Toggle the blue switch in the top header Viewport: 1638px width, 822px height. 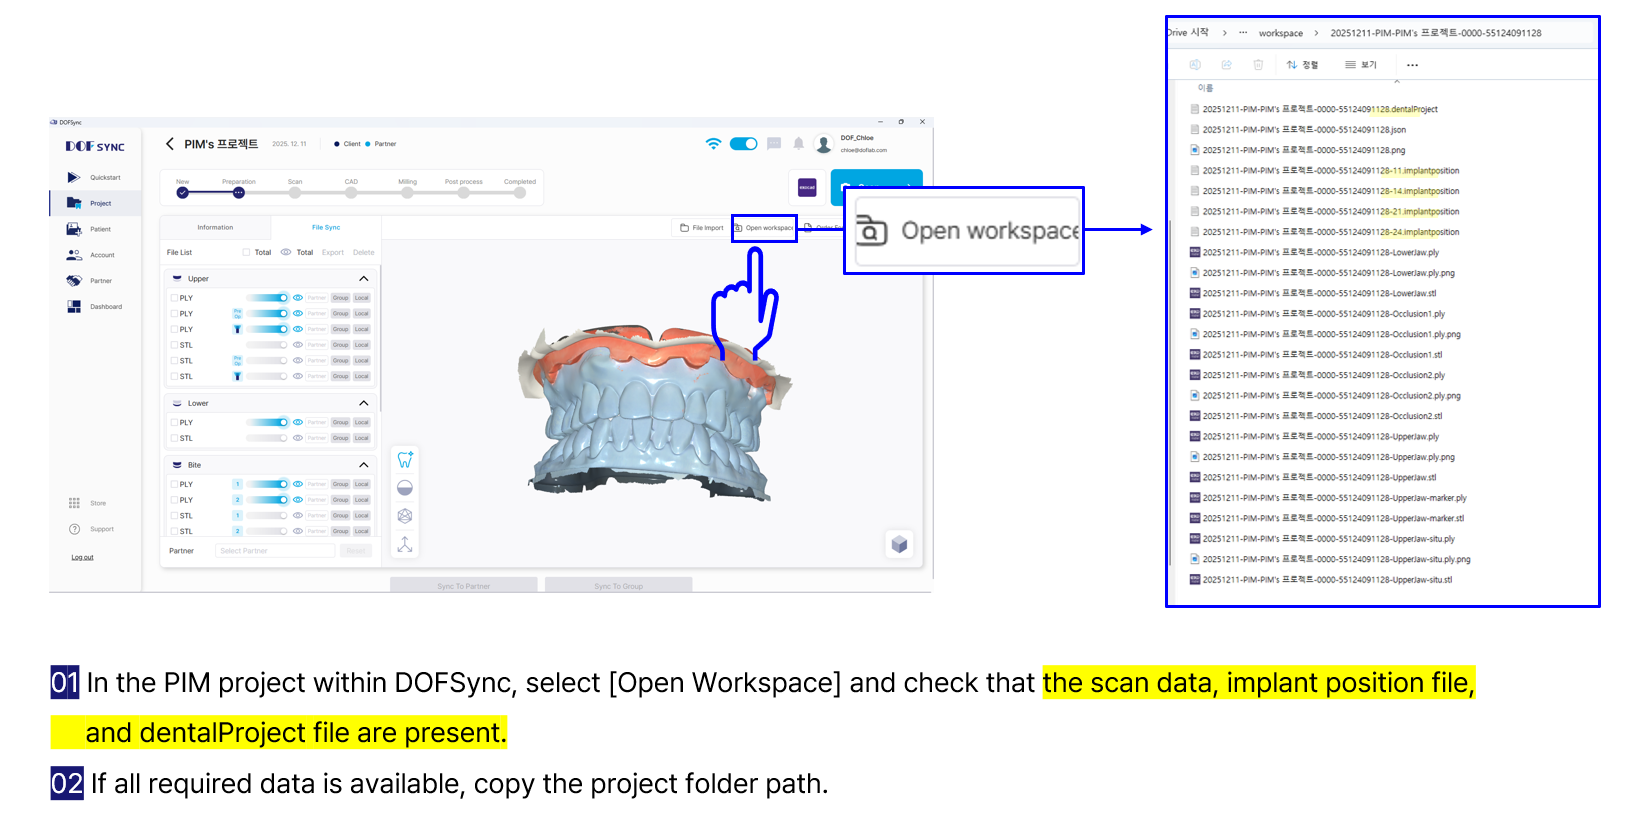[x=743, y=144]
